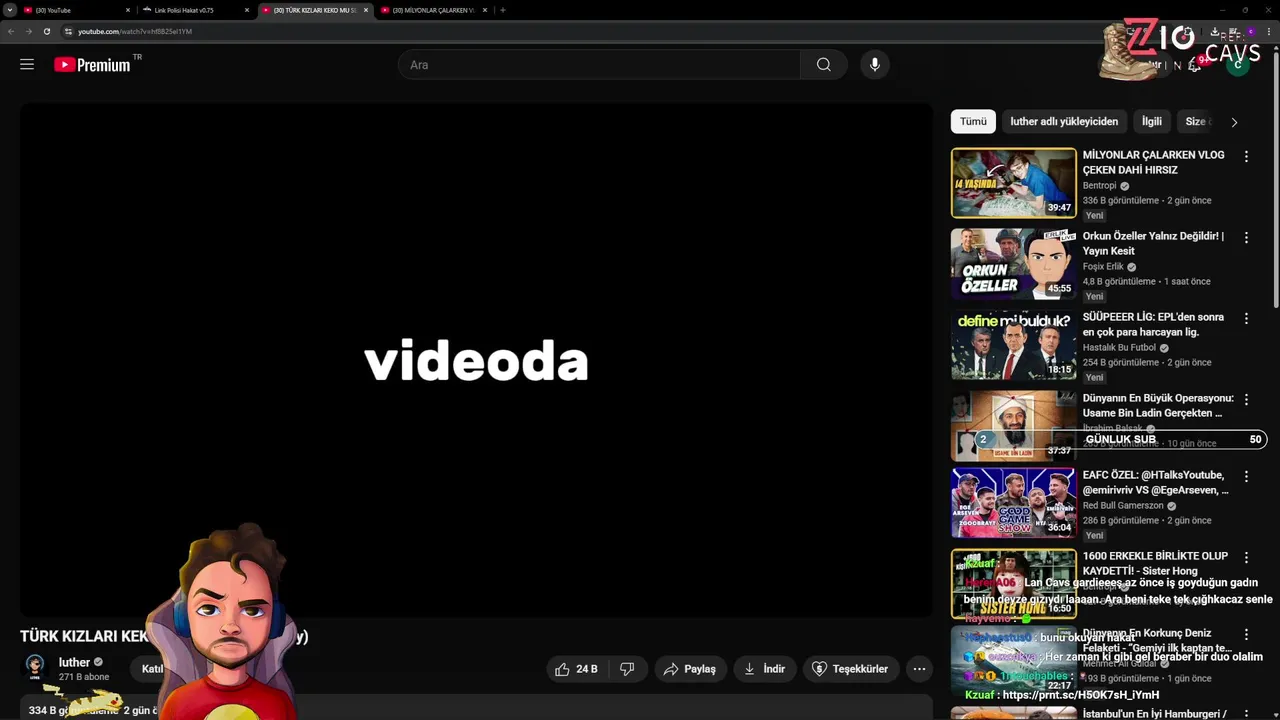Reload the page in the browser

(x=46, y=31)
